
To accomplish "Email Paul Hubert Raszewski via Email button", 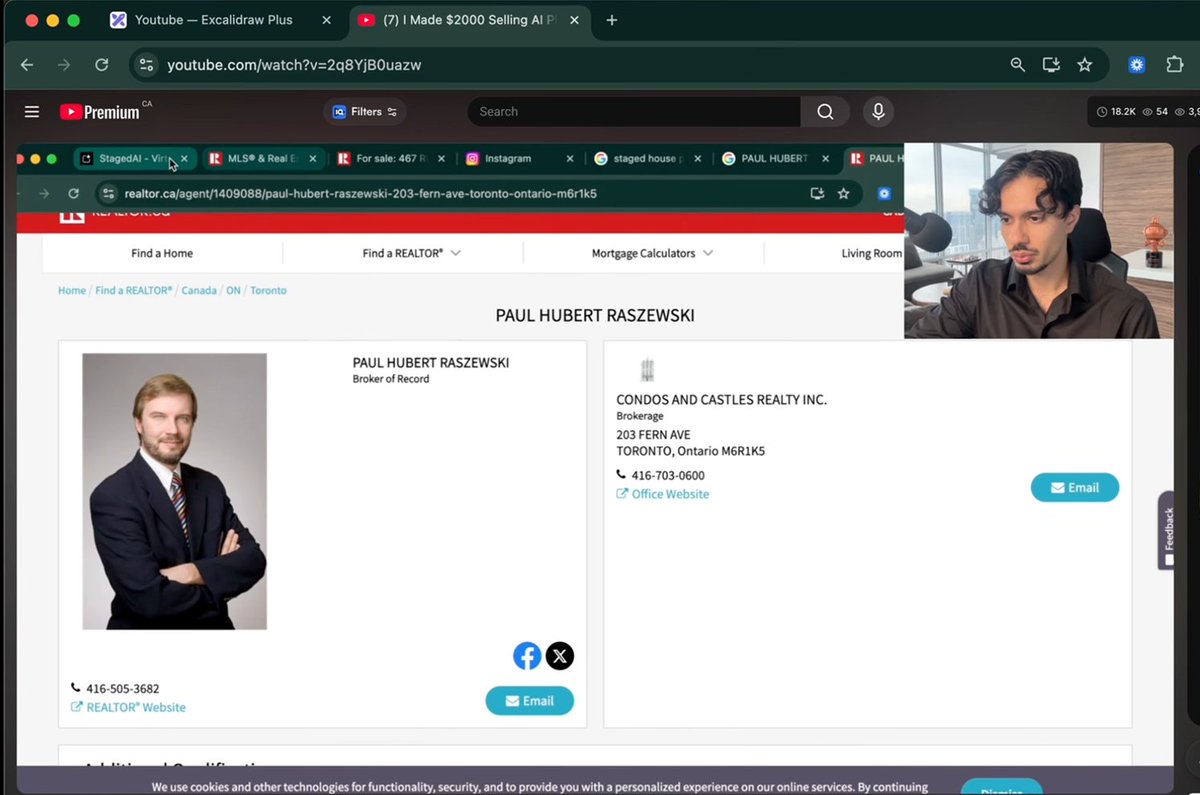I will (530, 701).
